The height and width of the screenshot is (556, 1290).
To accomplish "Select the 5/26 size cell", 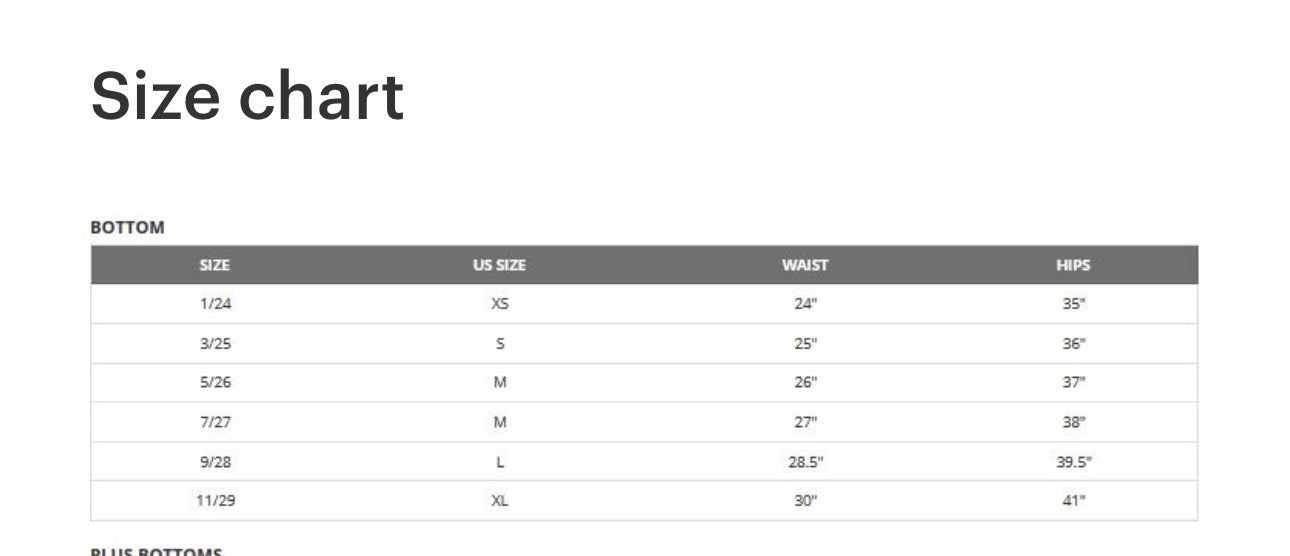I will [x=215, y=382].
